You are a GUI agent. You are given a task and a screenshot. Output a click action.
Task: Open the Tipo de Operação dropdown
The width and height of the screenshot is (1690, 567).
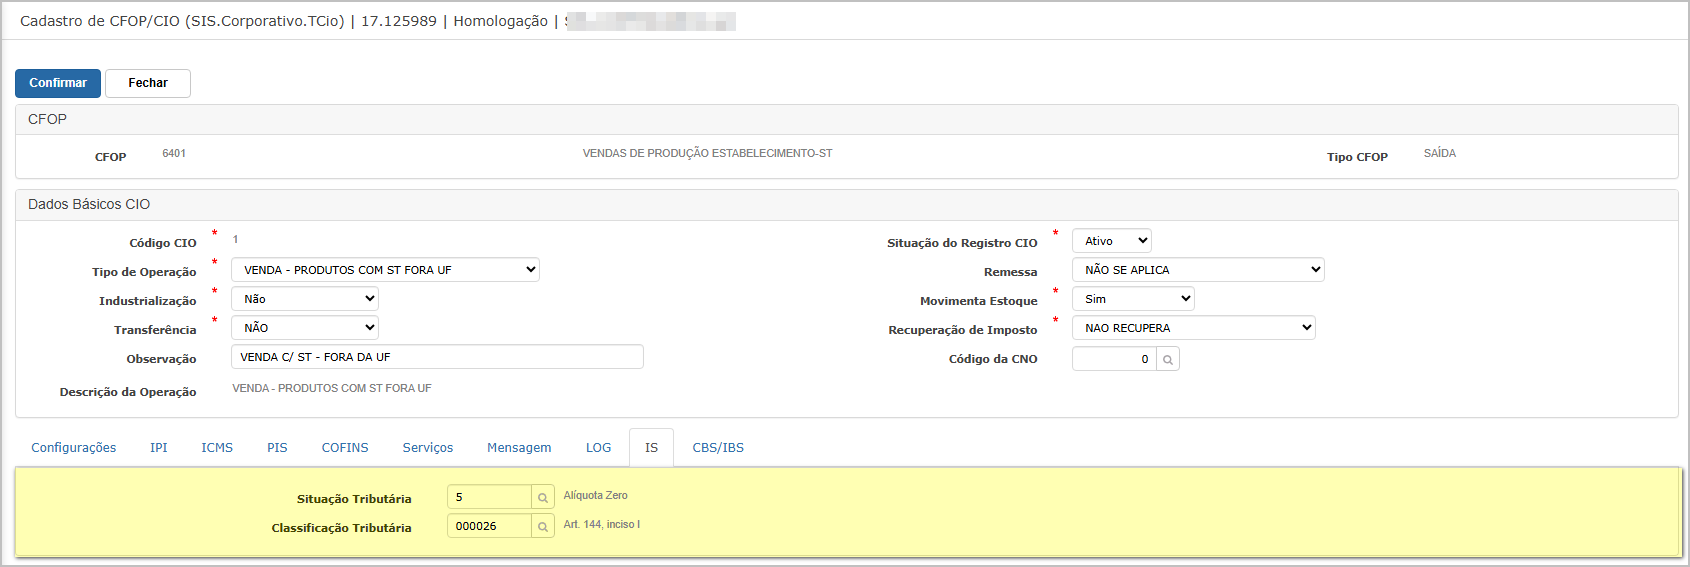[x=385, y=270]
